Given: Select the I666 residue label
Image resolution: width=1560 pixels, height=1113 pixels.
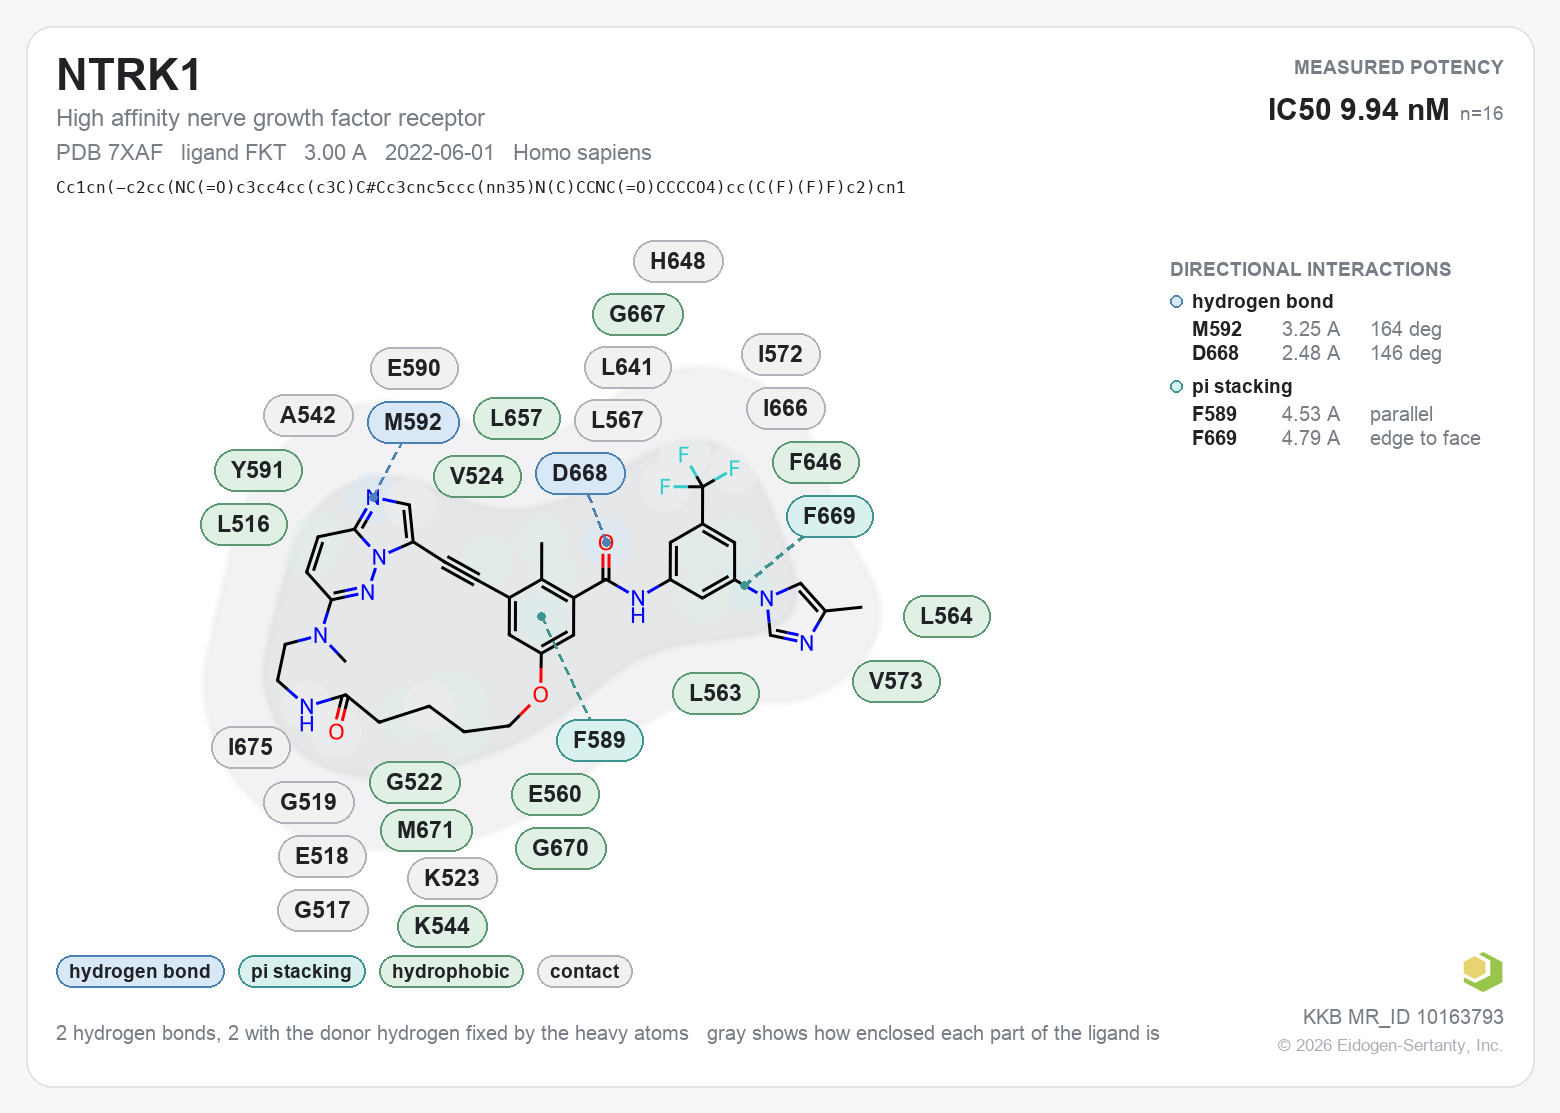Looking at the screenshot, I should point(785,408).
